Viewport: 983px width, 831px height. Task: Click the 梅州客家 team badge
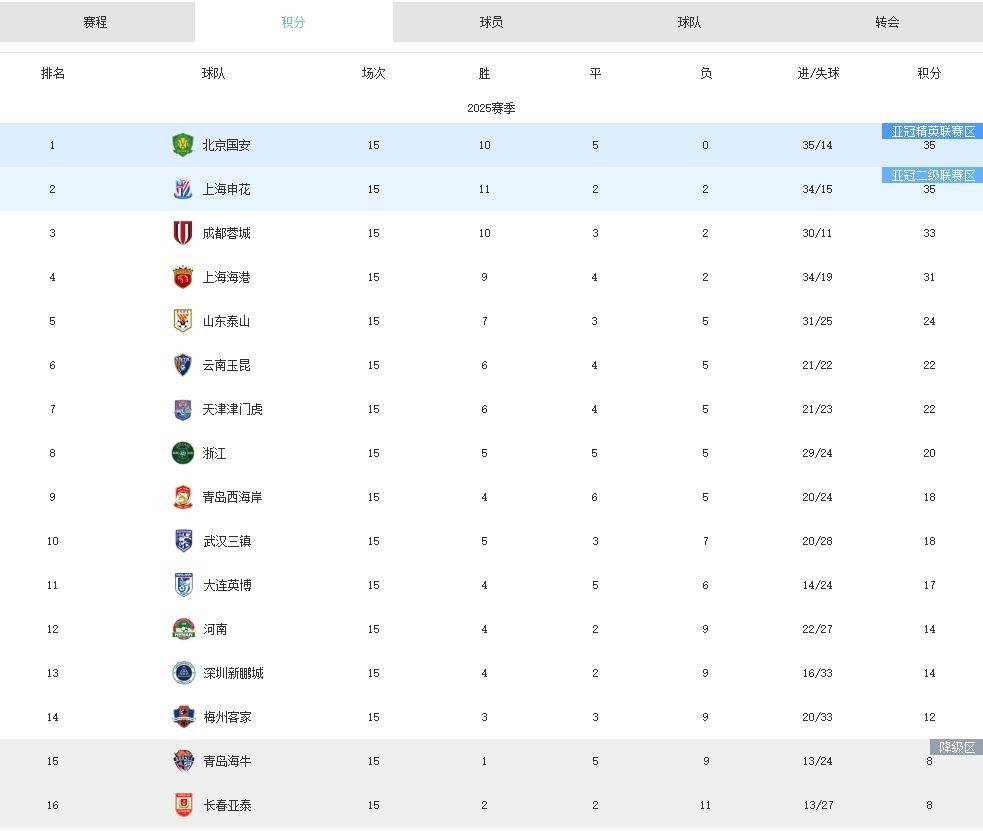(x=182, y=717)
